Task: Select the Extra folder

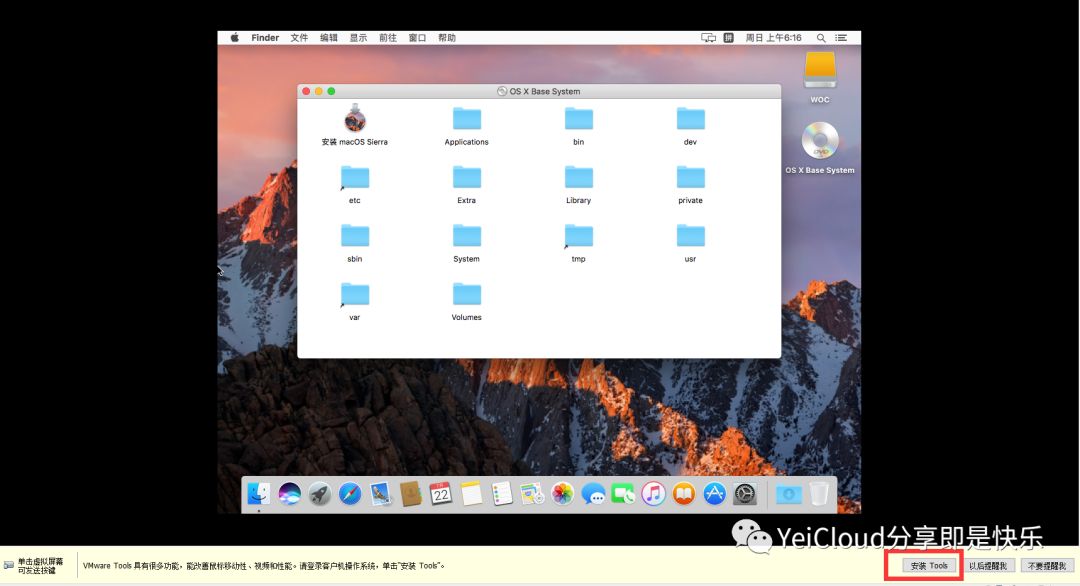Action: click(466, 178)
